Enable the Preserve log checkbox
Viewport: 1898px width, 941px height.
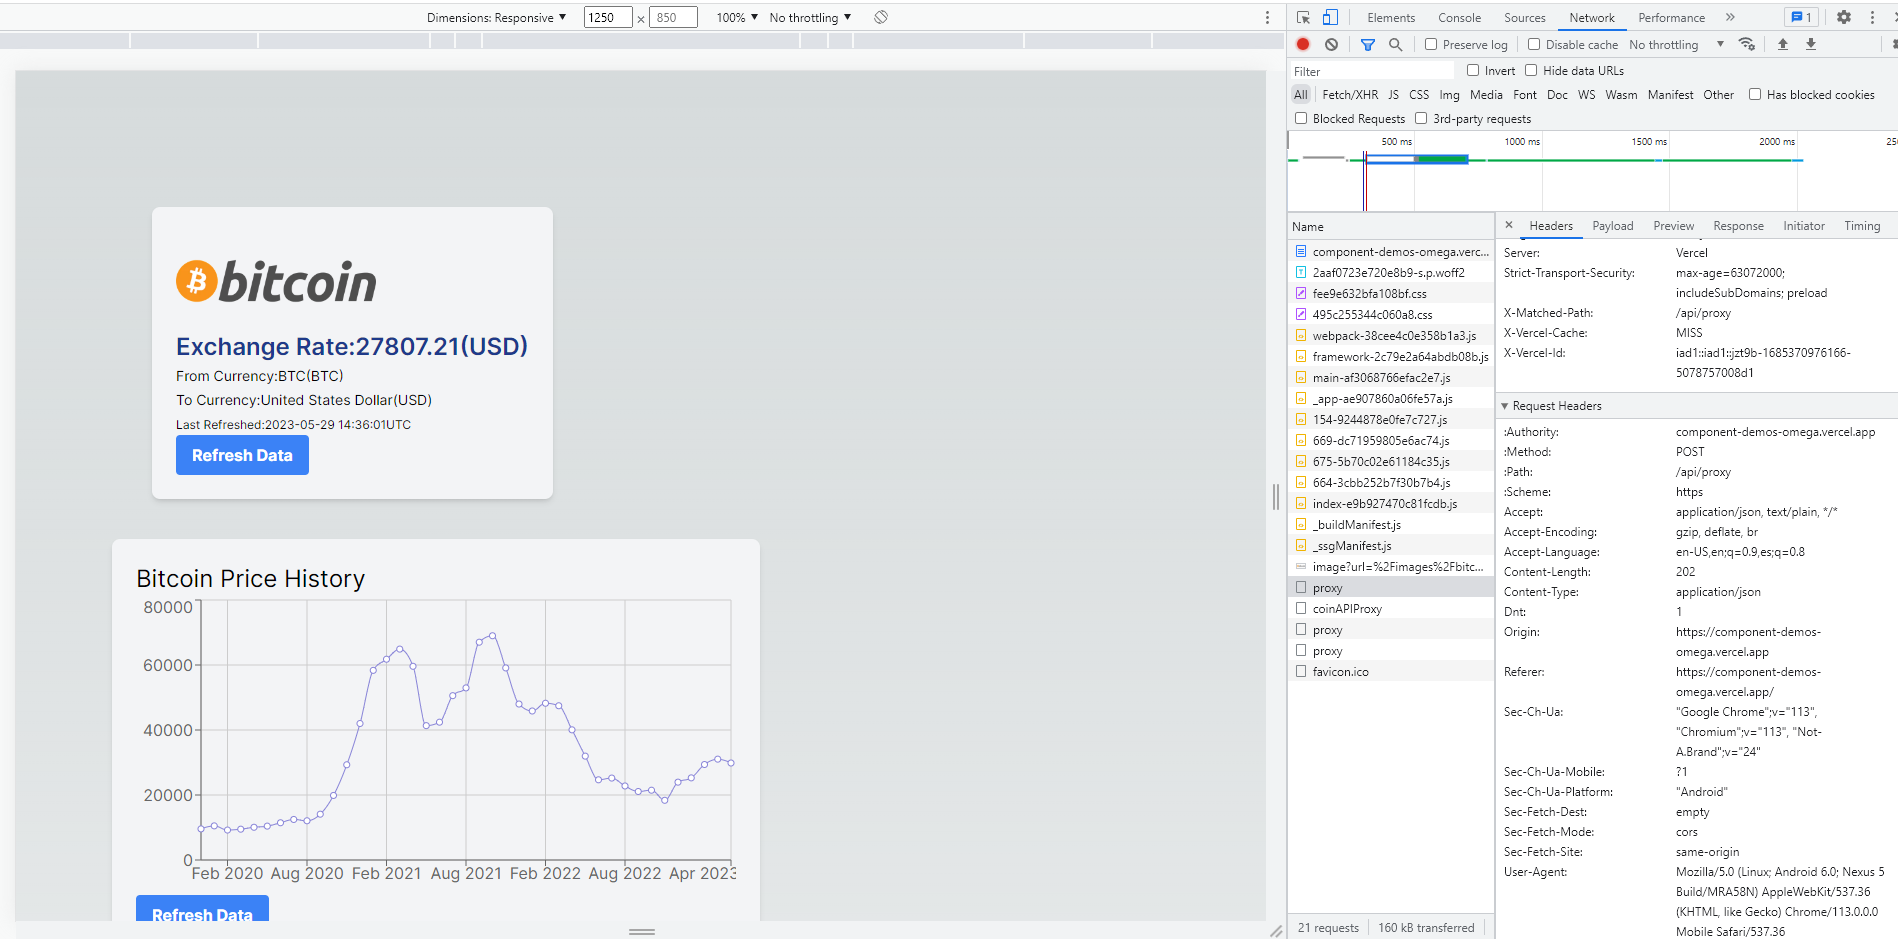[1431, 44]
